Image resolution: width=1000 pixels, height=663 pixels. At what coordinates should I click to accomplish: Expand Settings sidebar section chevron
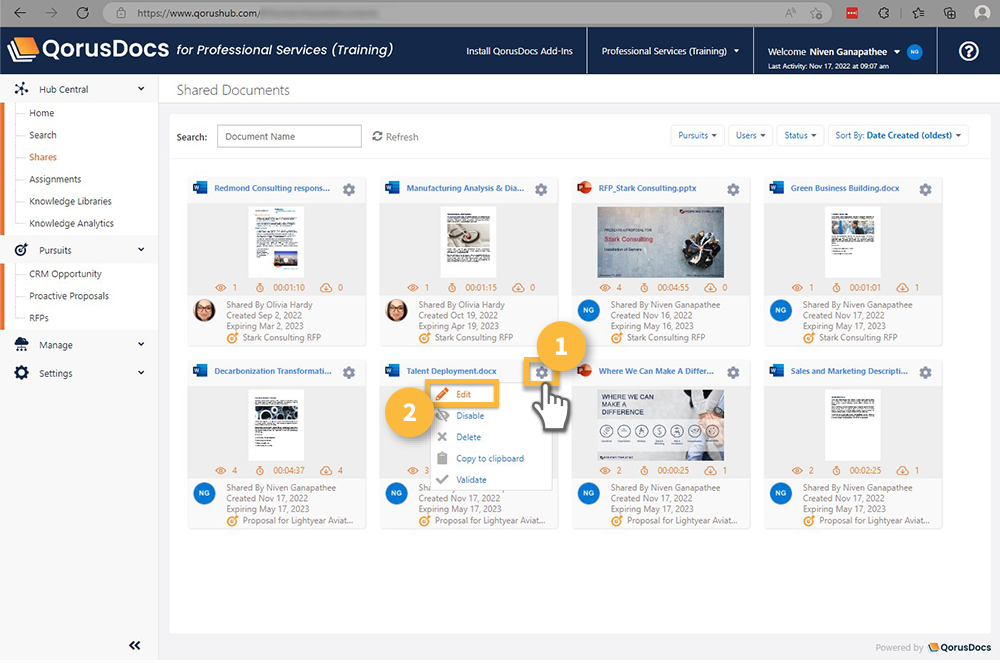[x=141, y=372]
